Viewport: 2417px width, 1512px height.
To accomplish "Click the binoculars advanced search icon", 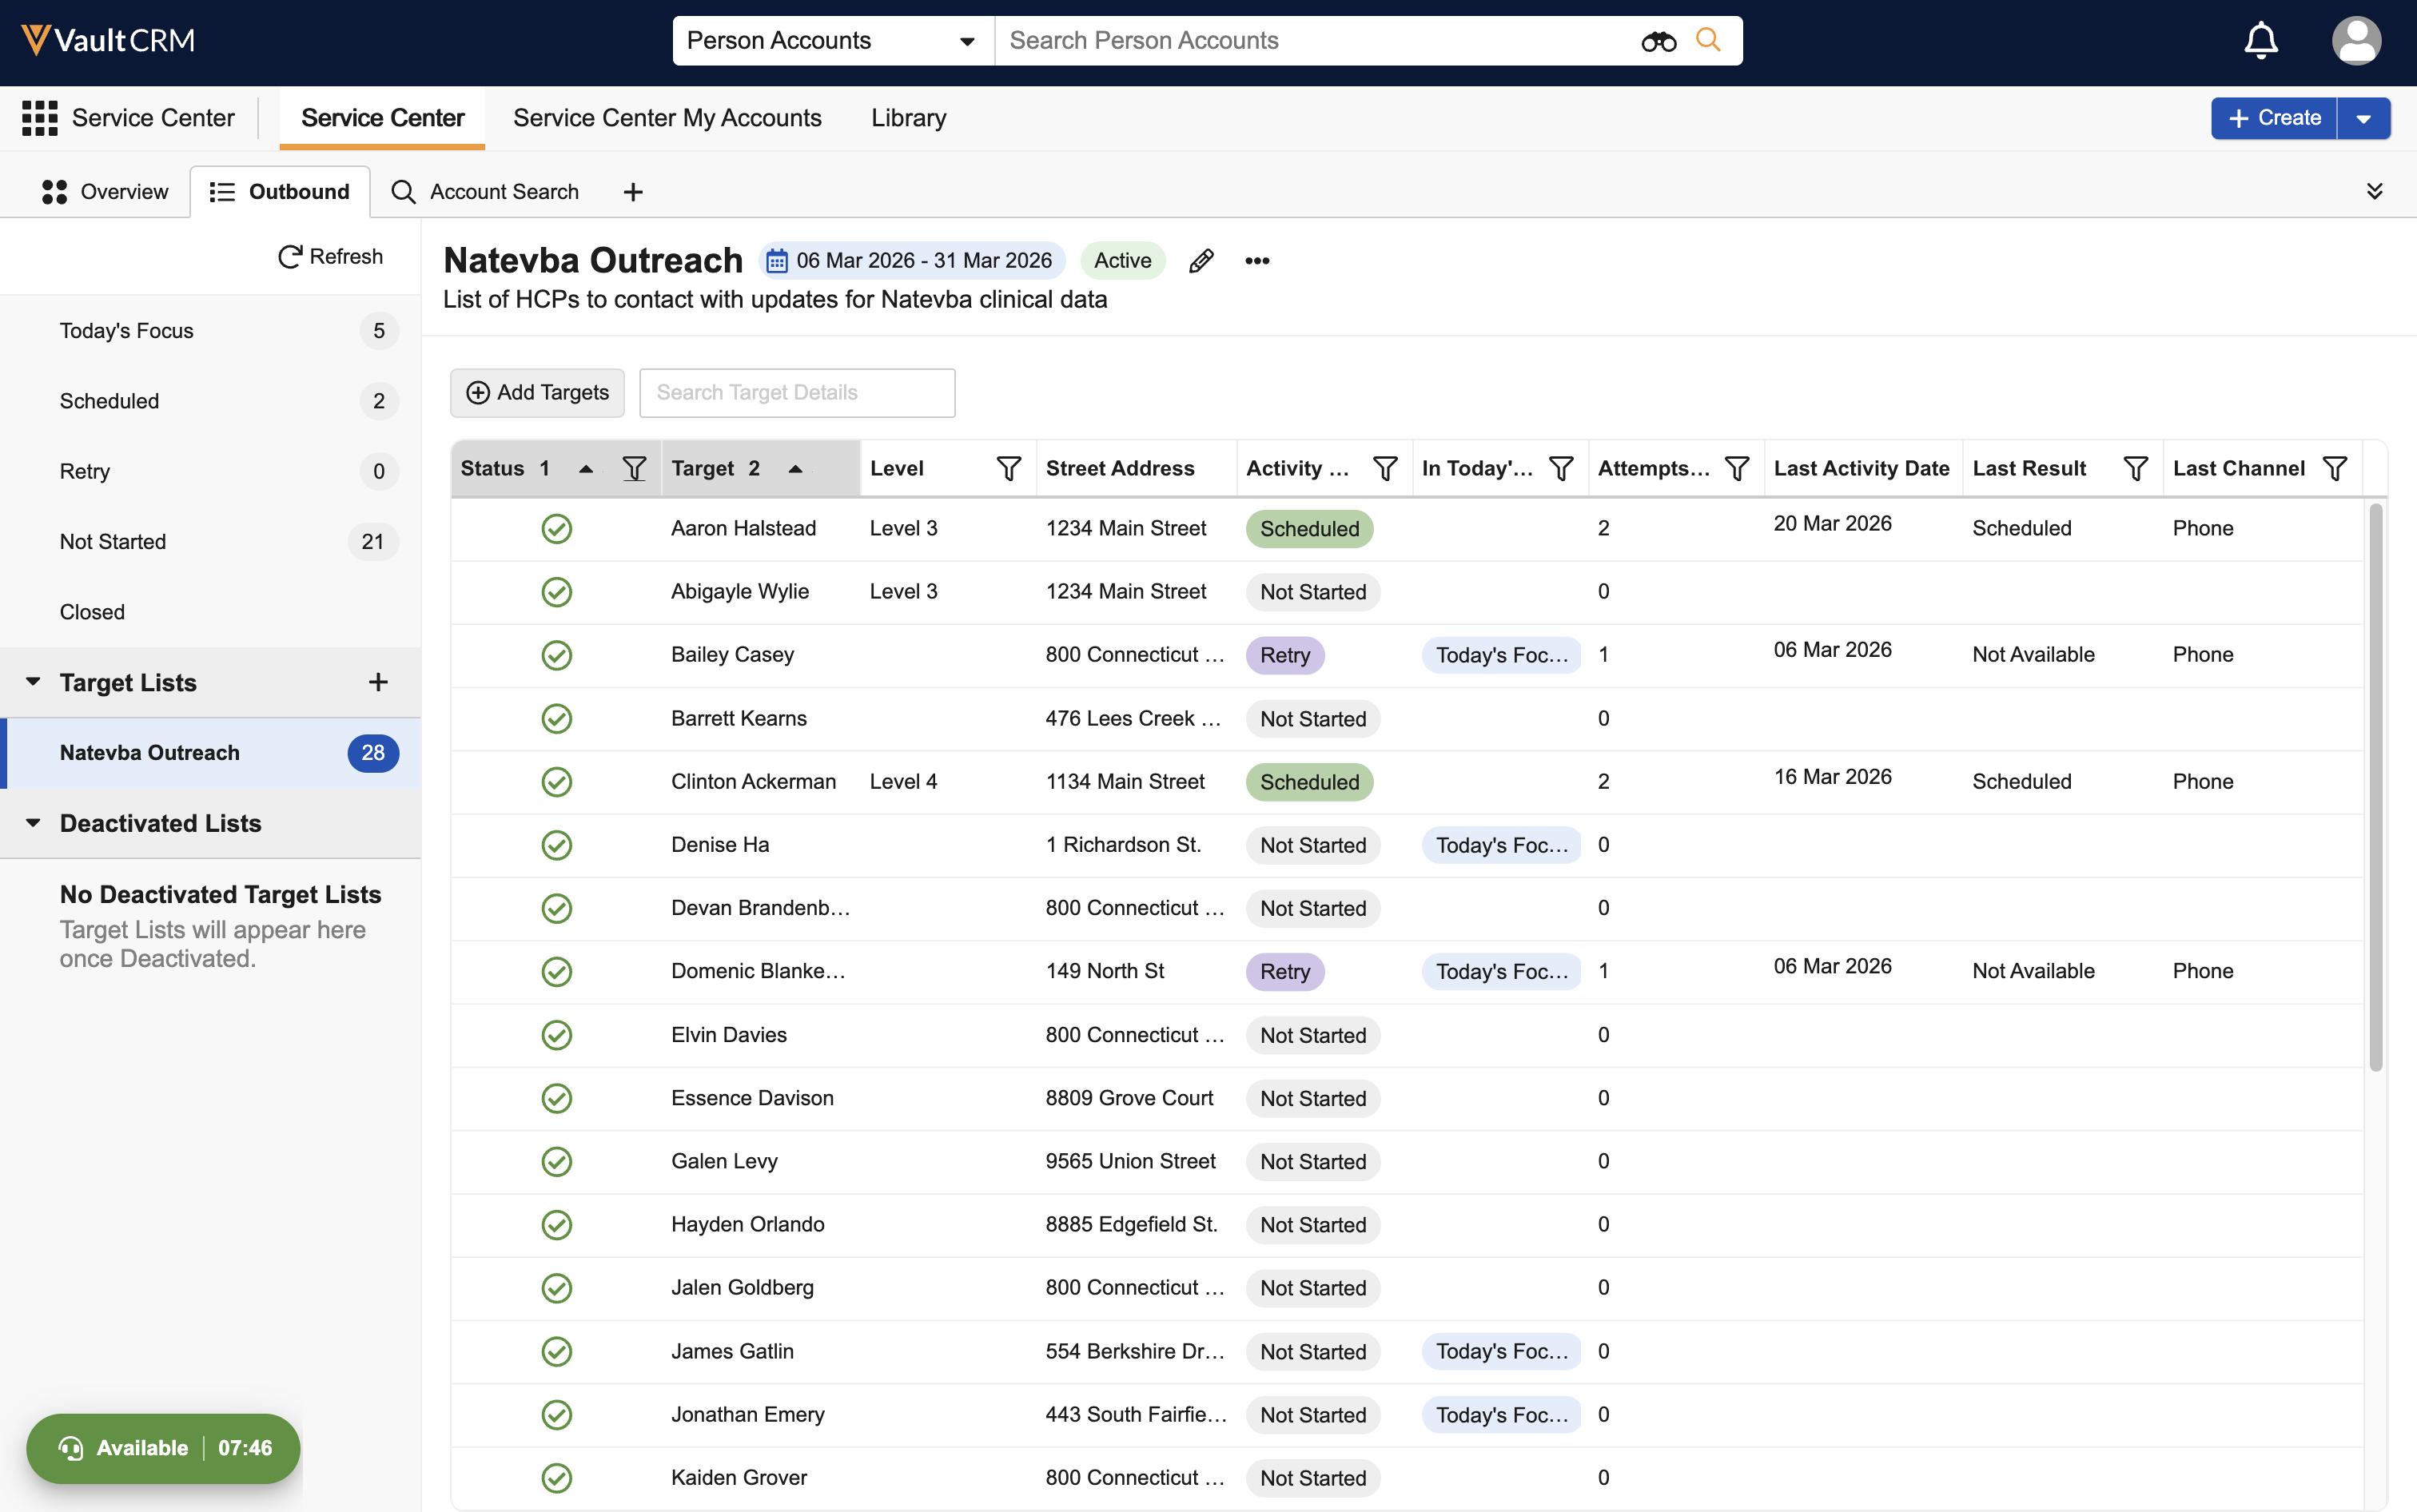I will coord(1658,41).
